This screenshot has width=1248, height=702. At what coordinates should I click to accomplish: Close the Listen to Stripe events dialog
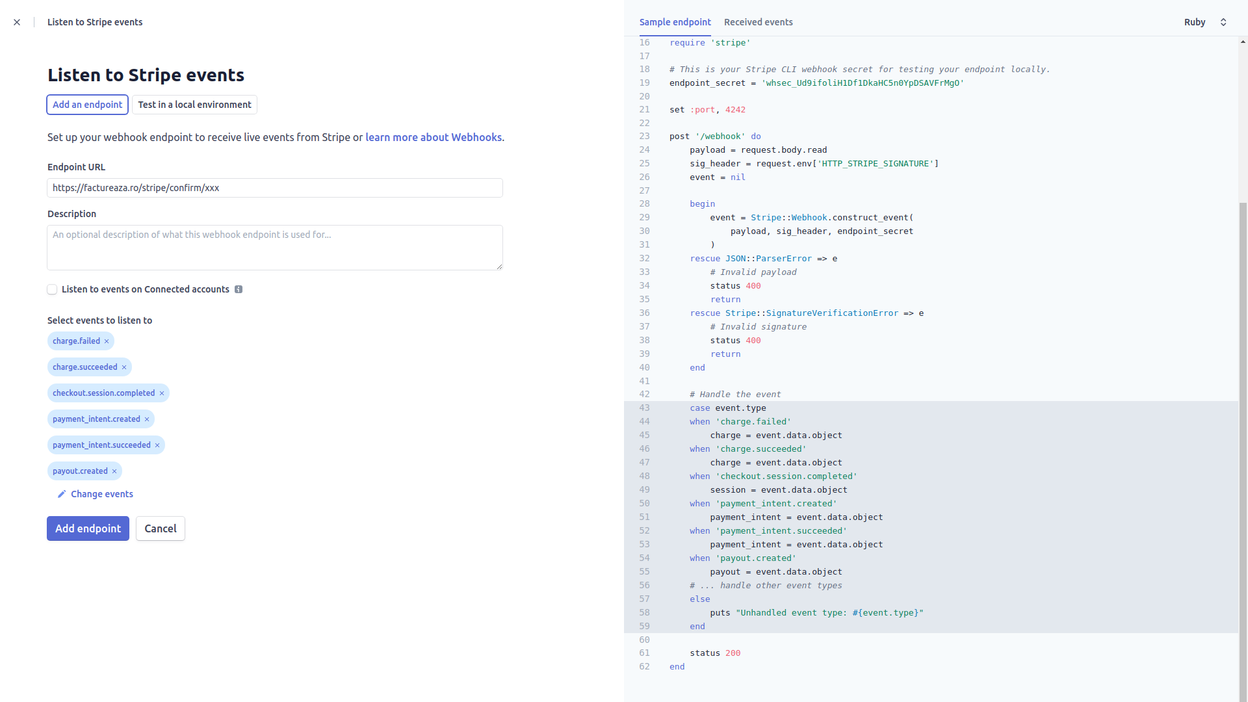click(x=17, y=22)
